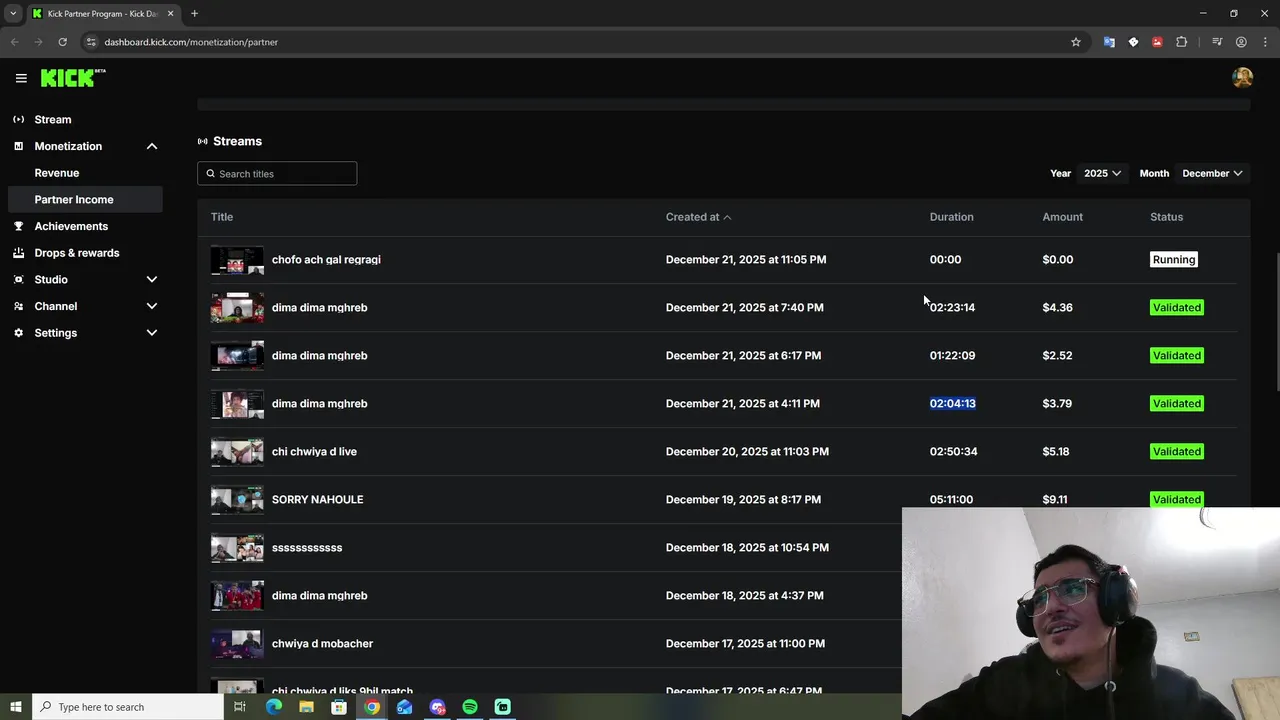Viewport: 1280px width, 720px height.
Task: Open the Year 2025 dropdown
Action: [x=1102, y=173]
